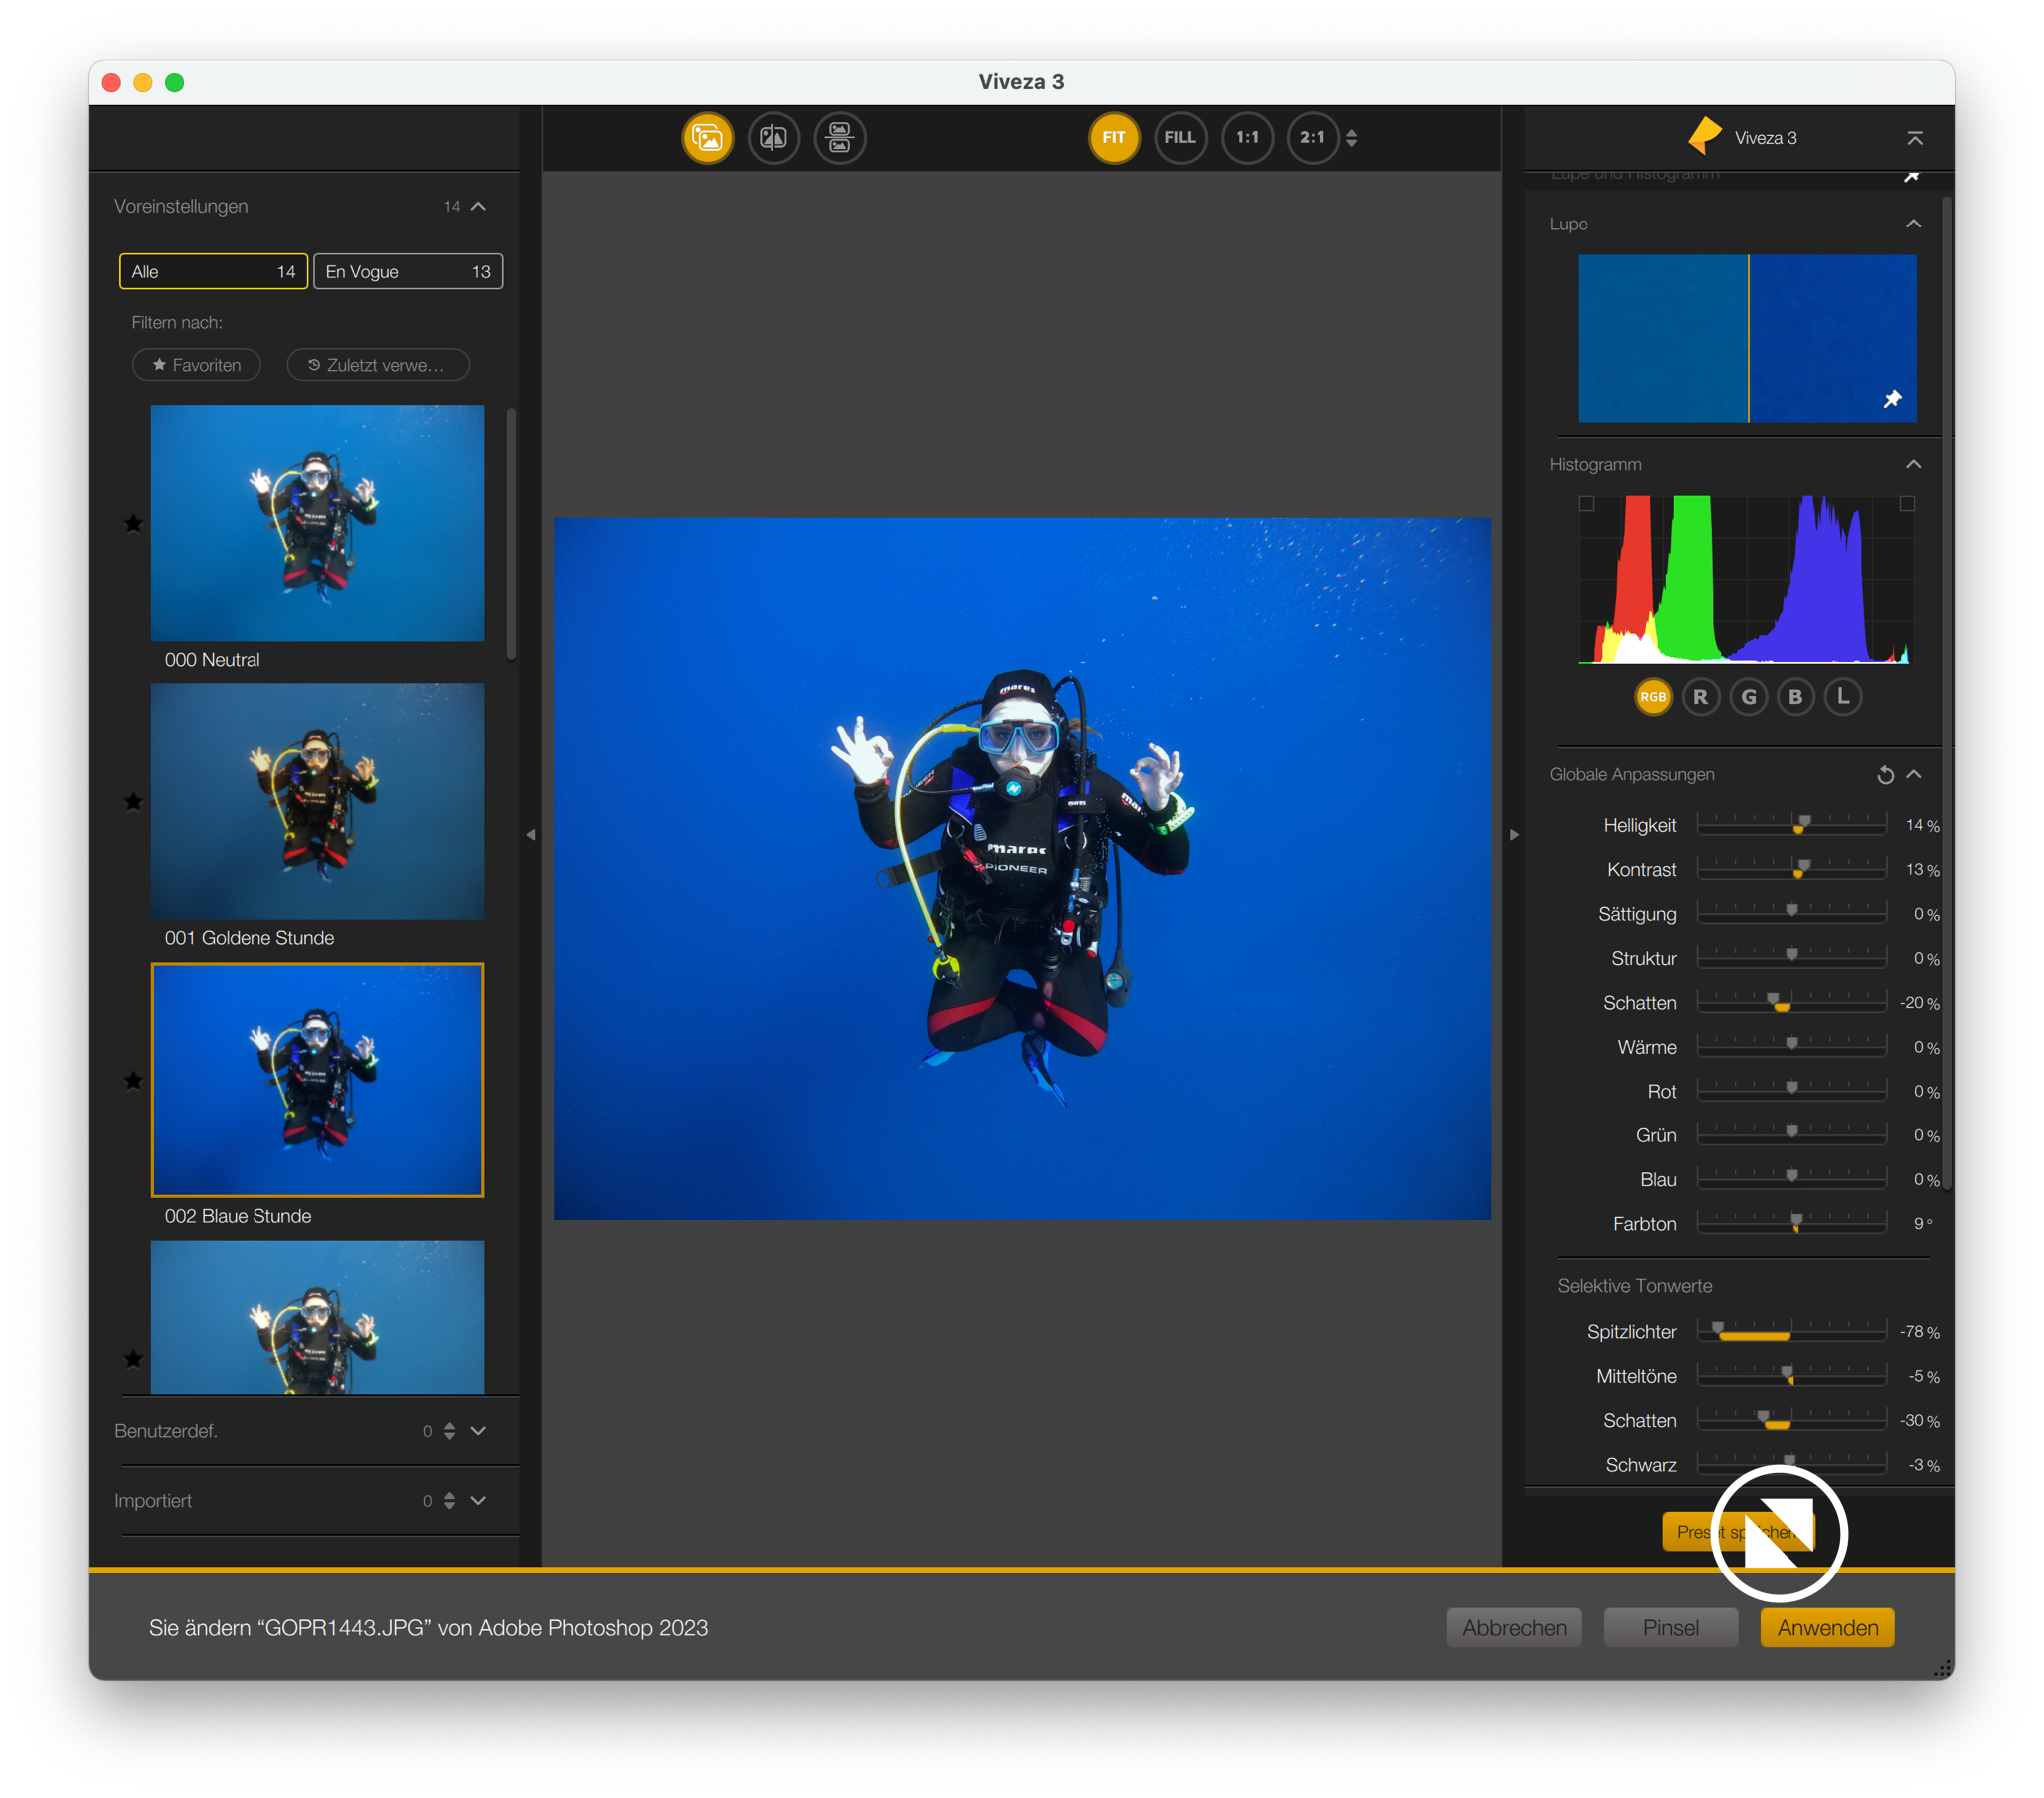This screenshot has height=1798, width=2044.
Task: Click the Abbrechen button
Action: pyautogui.click(x=1514, y=1628)
